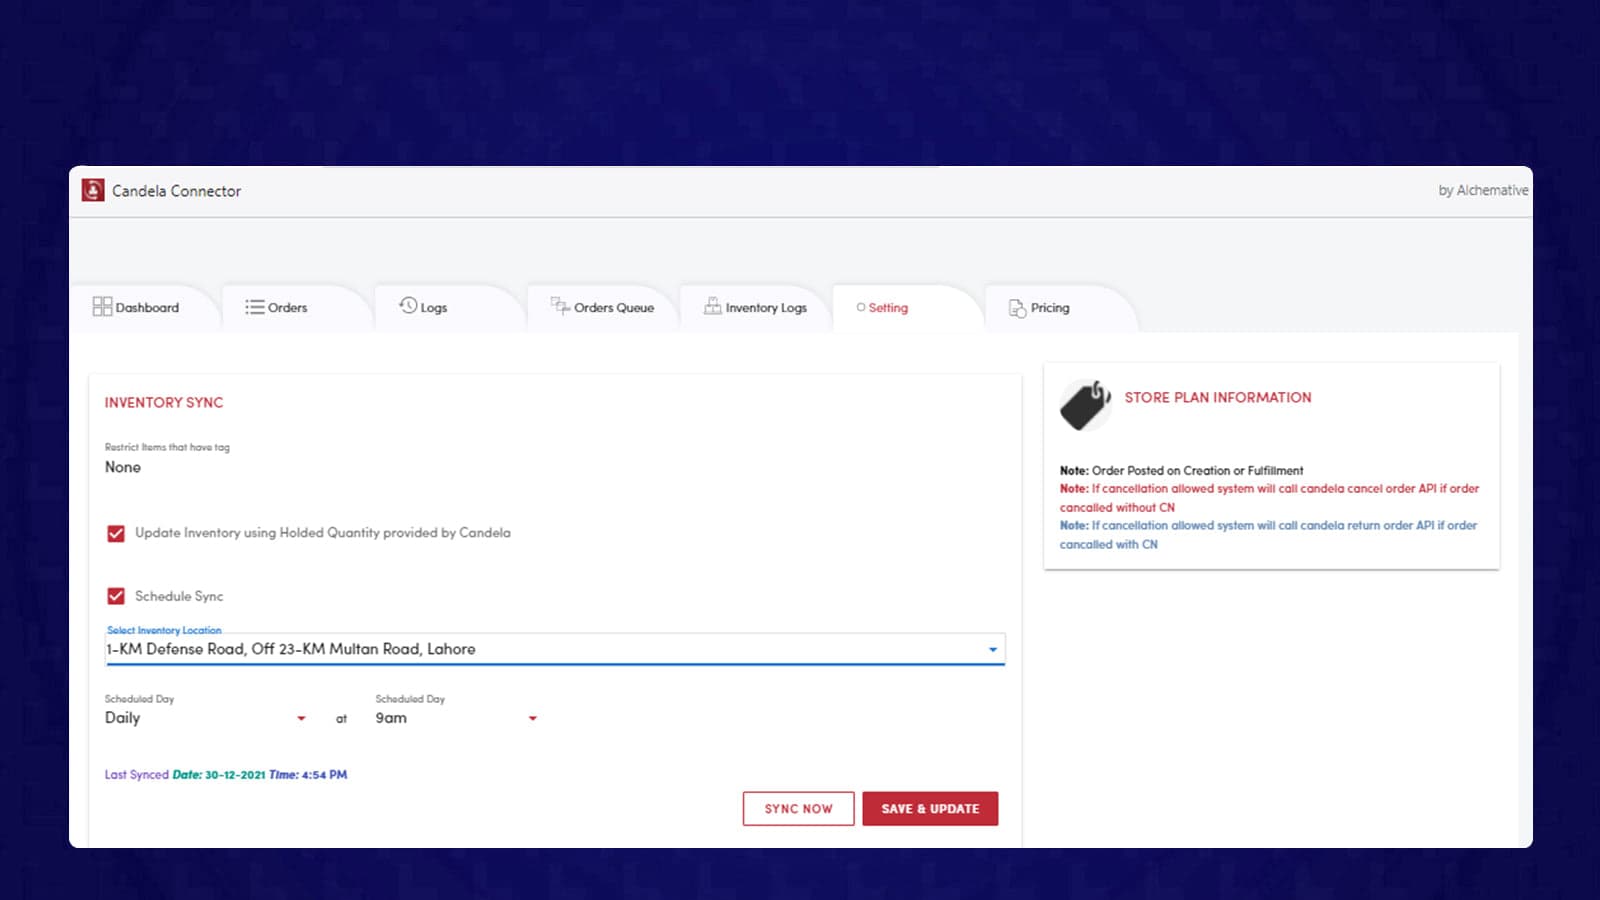
Task: Select the radio indicator beside Setting
Action: tap(860, 308)
